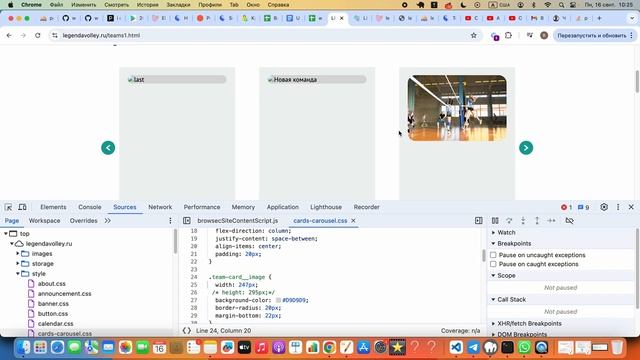Viewport: 640px width, 360px height.
Task: Open banner.css in the file tree
Action: pyautogui.click(x=53, y=304)
